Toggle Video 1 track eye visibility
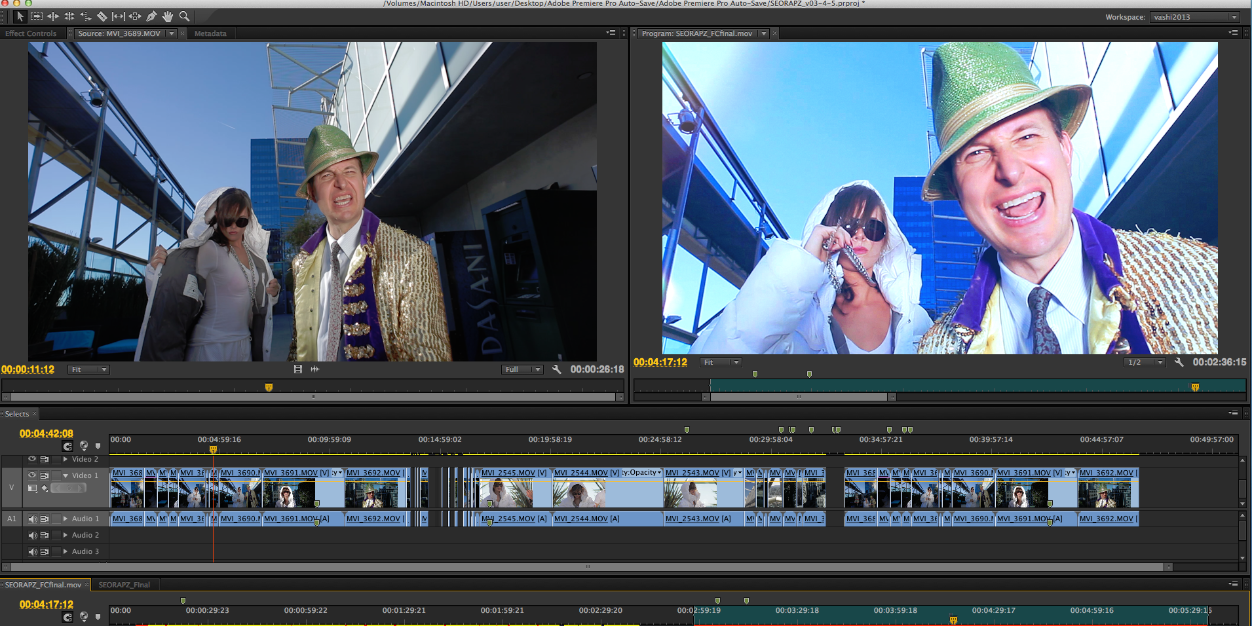The height and width of the screenshot is (626, 1252). click(x=32, y=475)
